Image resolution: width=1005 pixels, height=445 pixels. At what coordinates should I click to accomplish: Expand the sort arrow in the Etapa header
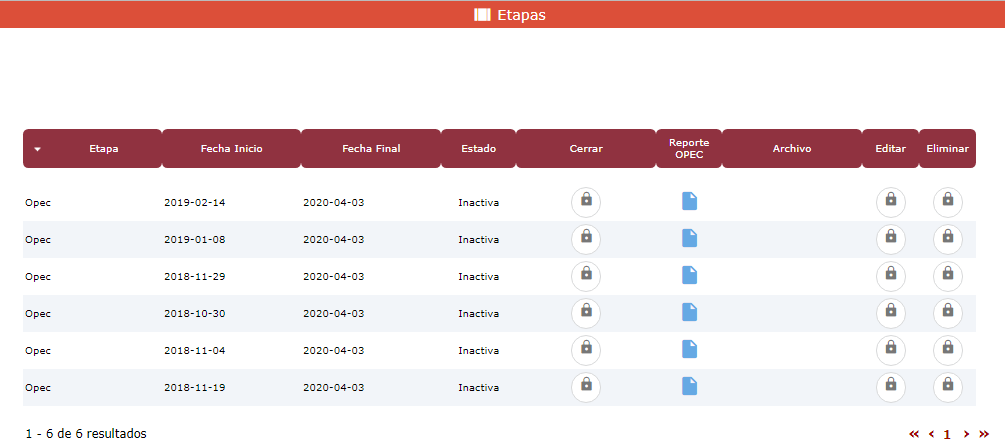pyautogui.click(x=37, y=150)
